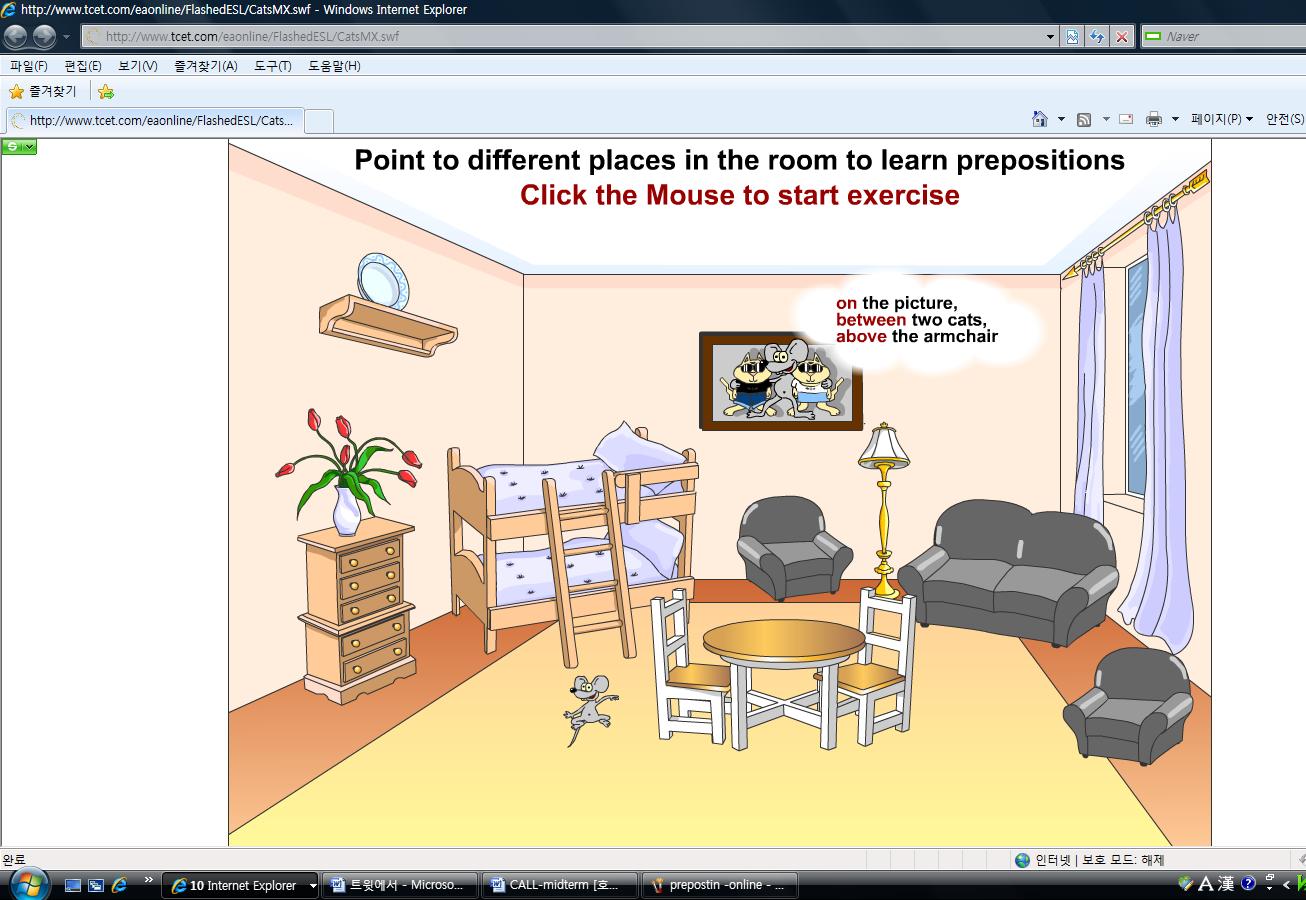Stop loading the page
This screenshot has width=1306, height=900.
1119,37
